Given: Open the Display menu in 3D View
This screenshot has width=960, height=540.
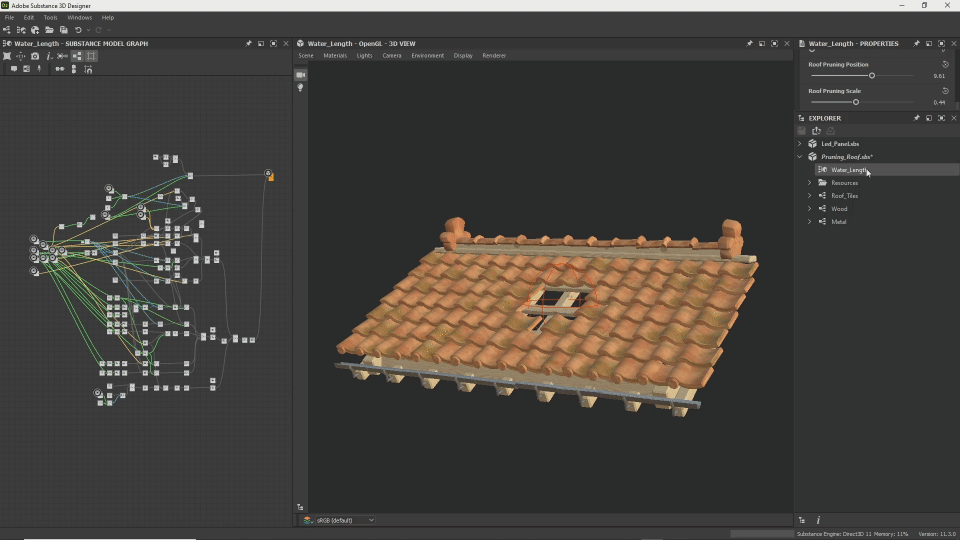Looking at the screenshot, I should [x=463, y=56].
